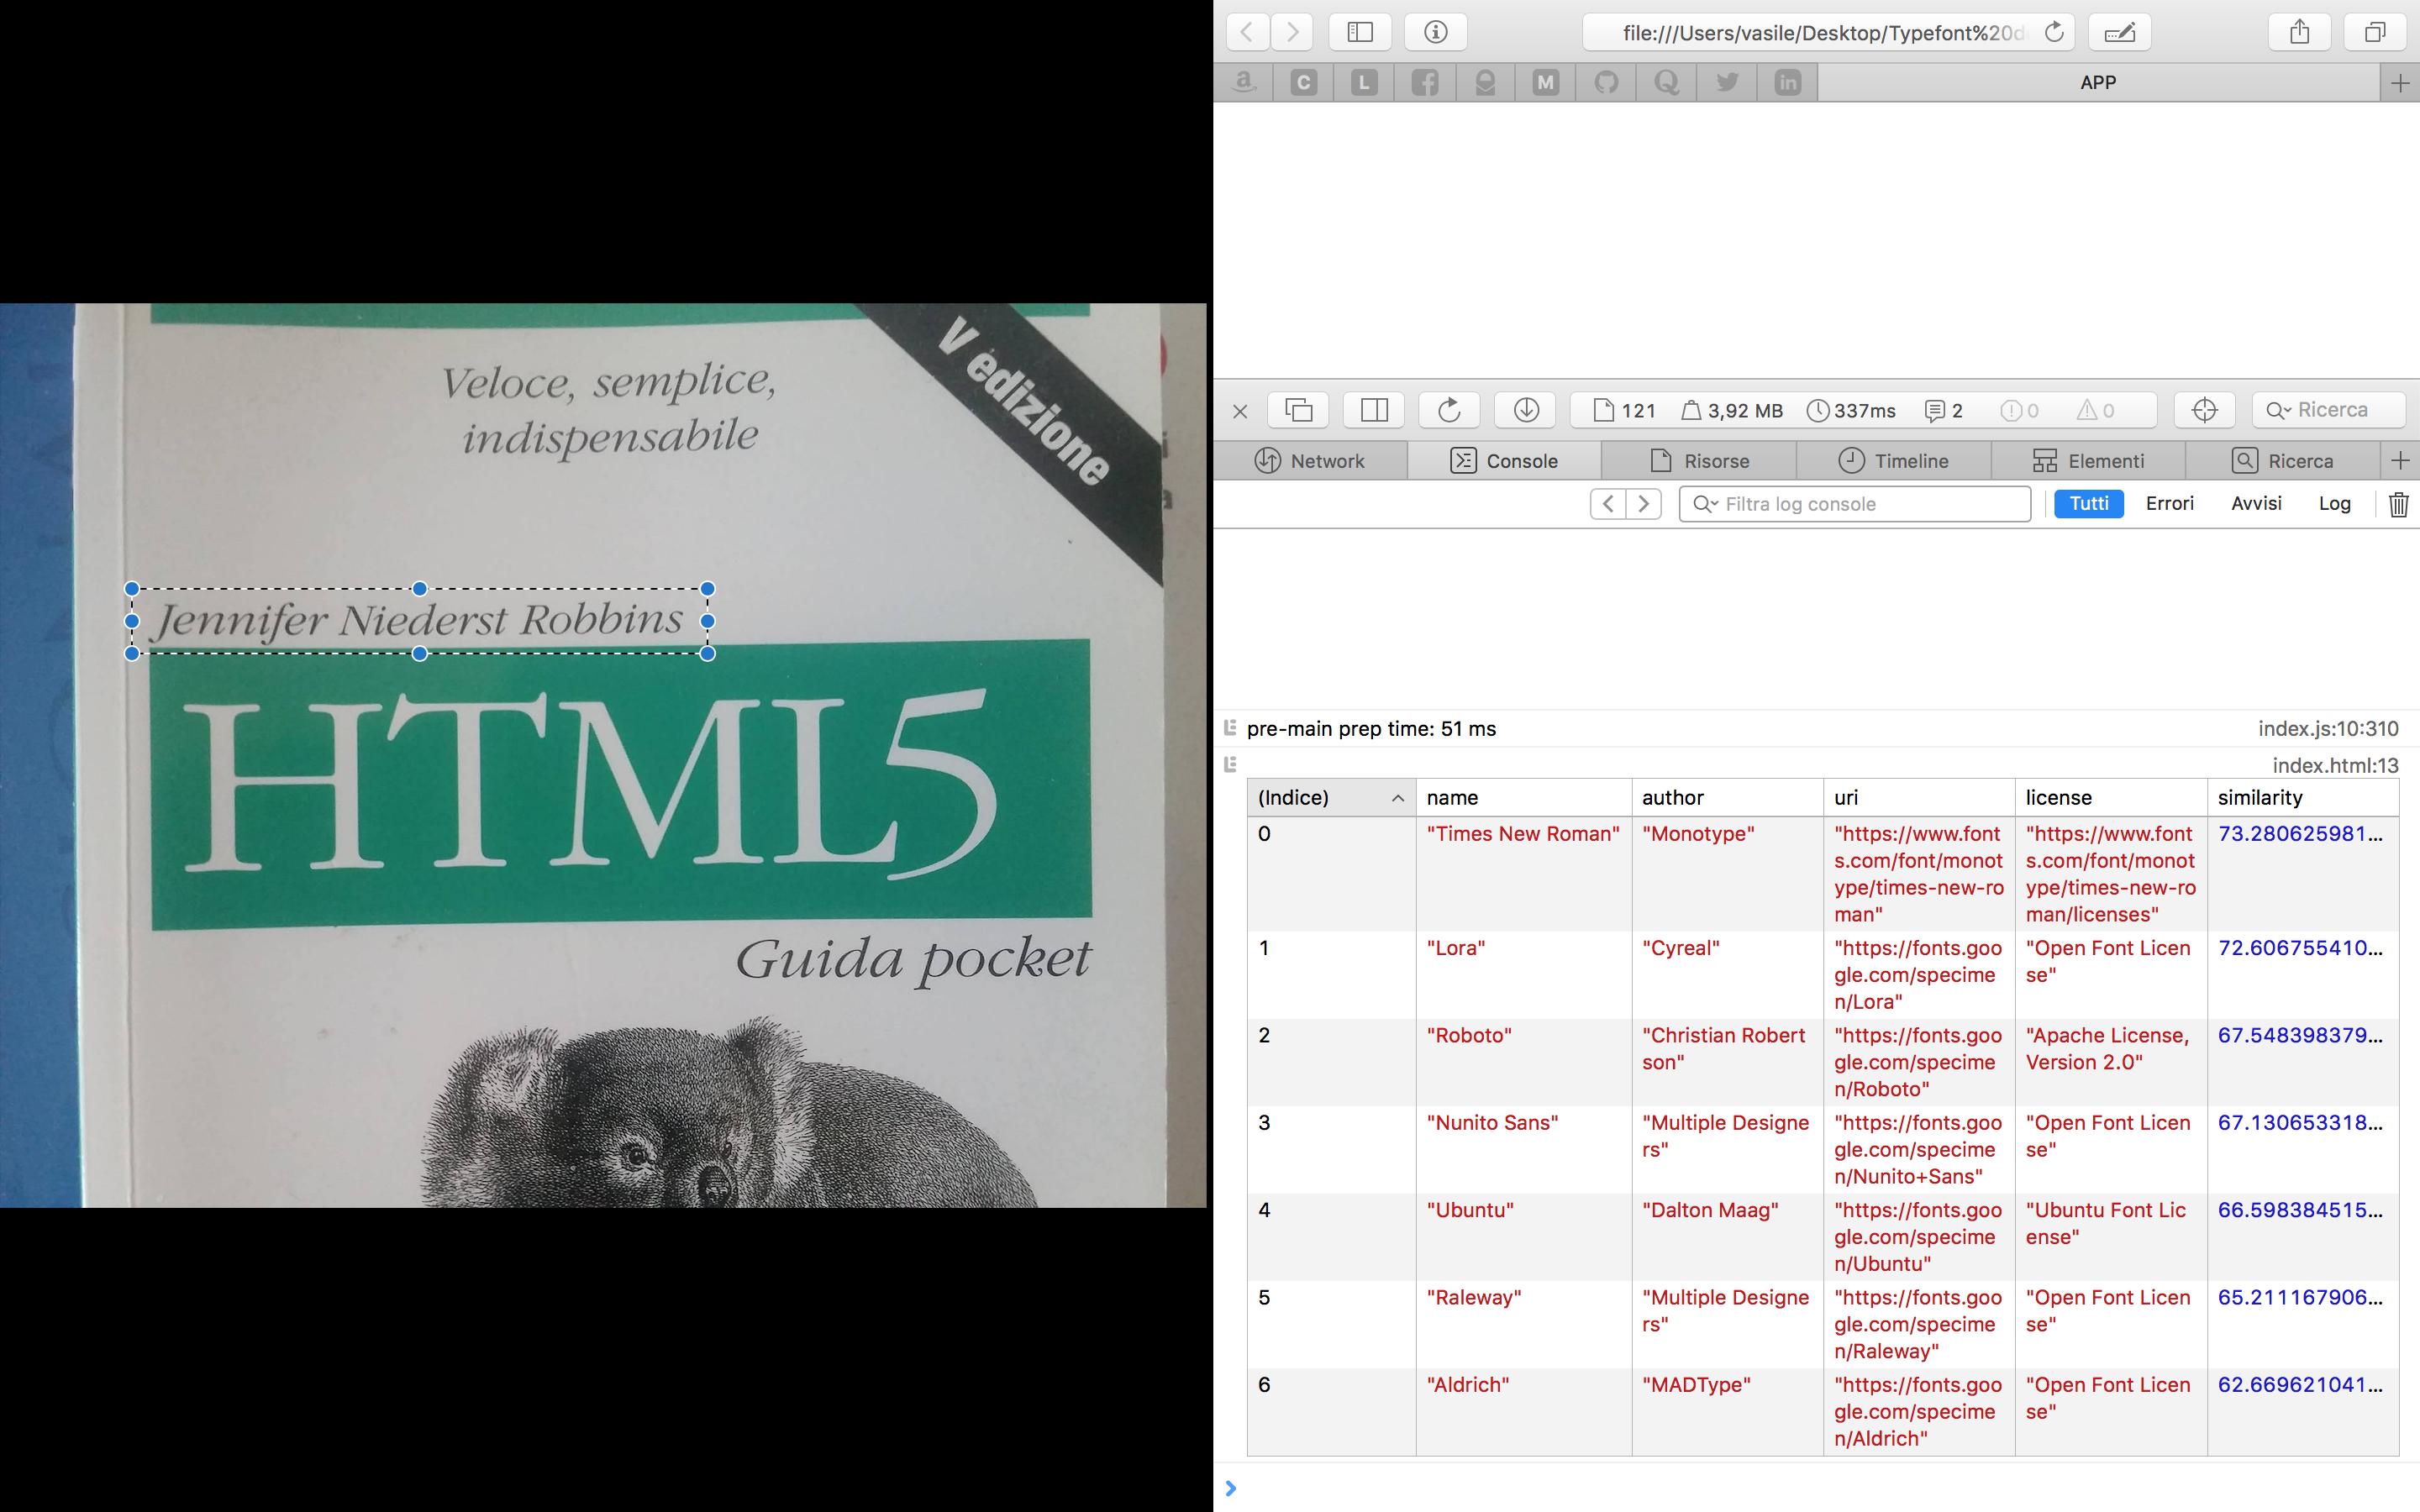This screenshot has width=2420, height=1512.
Task: Open the Share icon in Safari toolbar
Action: 2299,32
